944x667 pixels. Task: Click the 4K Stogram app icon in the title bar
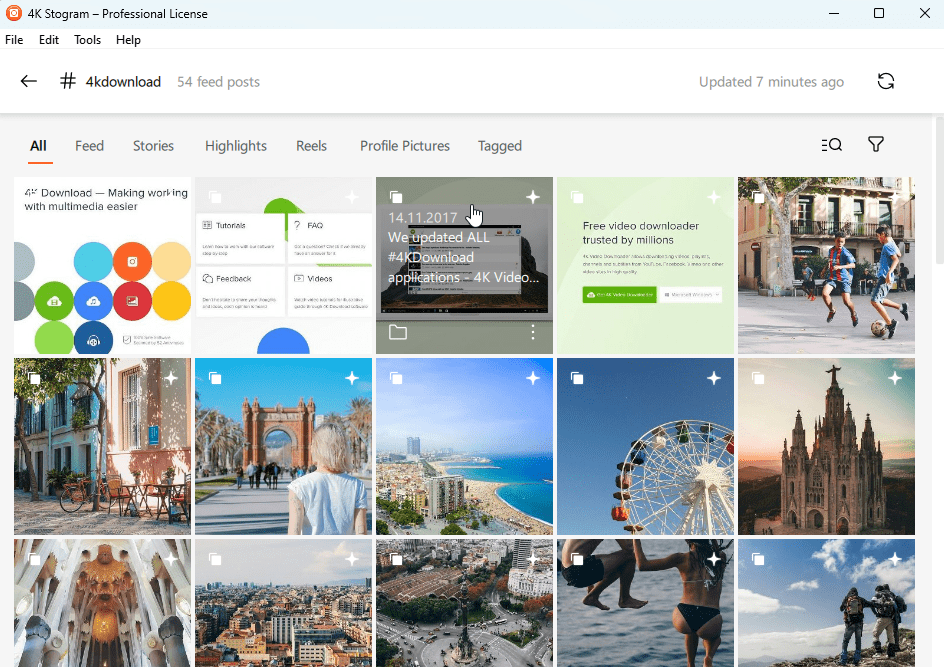[13, 13]
